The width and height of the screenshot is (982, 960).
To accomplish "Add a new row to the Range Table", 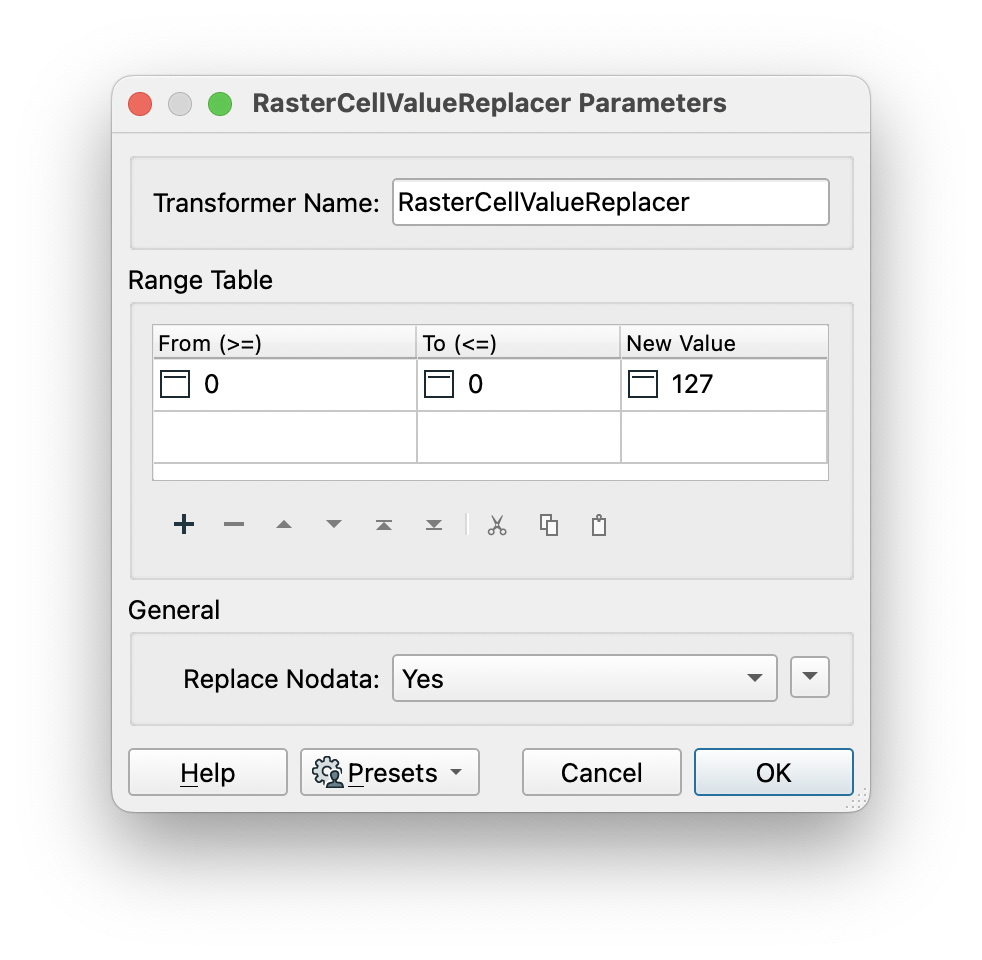I will pos(183,524).
